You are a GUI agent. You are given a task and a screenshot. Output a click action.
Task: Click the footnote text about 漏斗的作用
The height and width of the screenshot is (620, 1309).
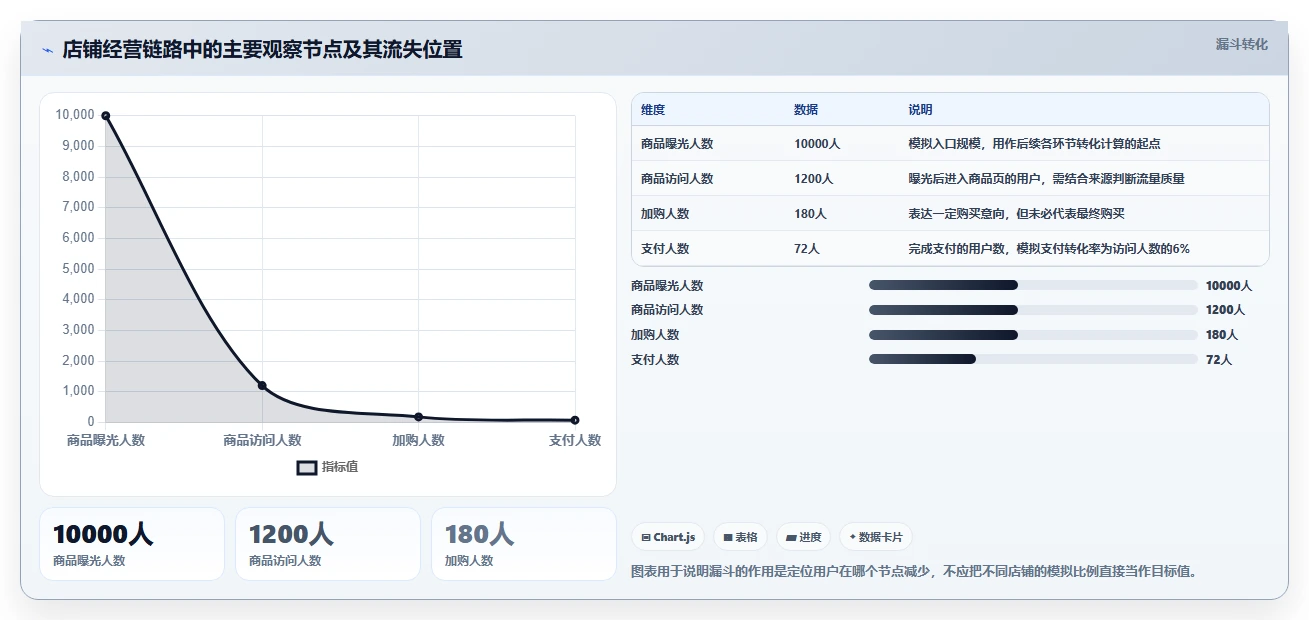coord(914,572)
